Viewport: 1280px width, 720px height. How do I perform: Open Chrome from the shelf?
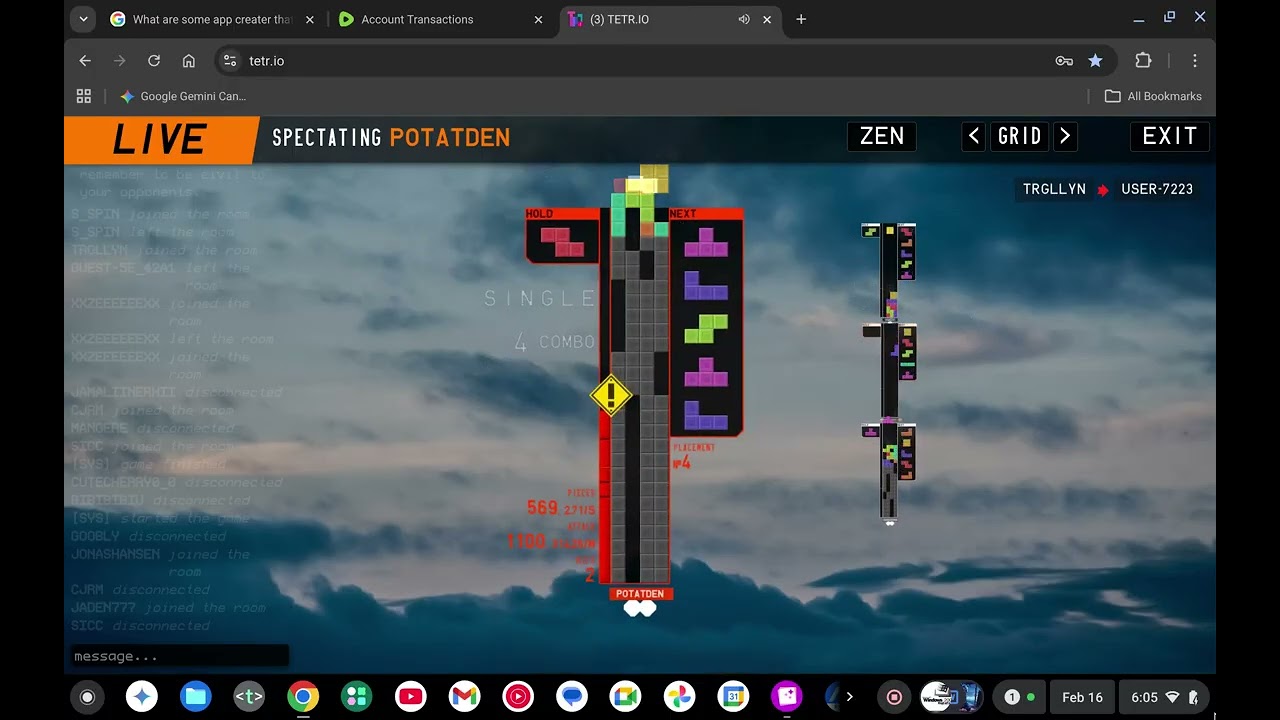pyautogui.click(x=303, y=697)
